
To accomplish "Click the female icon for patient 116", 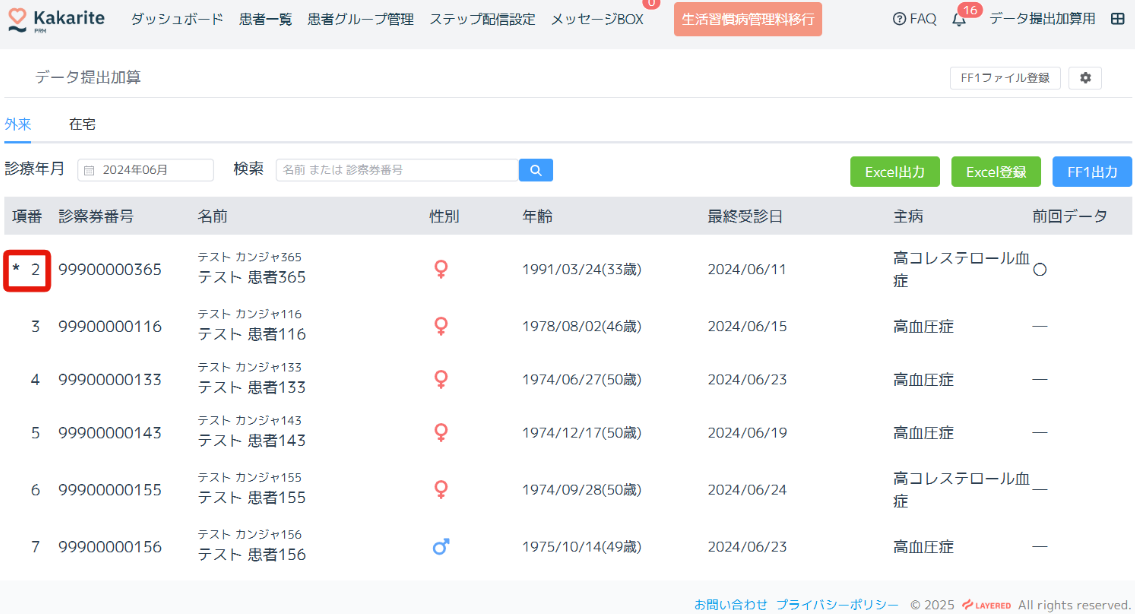I will 441,326.
